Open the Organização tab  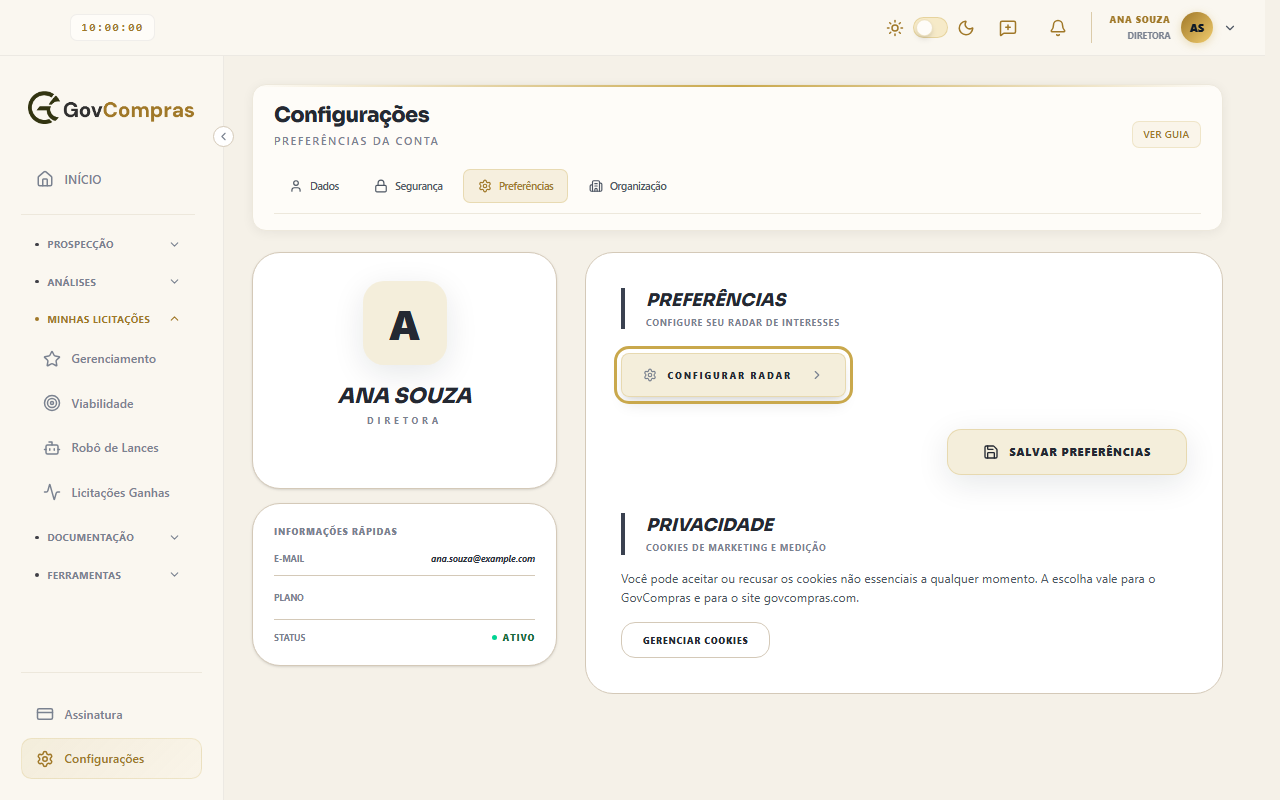pos(628,186)
